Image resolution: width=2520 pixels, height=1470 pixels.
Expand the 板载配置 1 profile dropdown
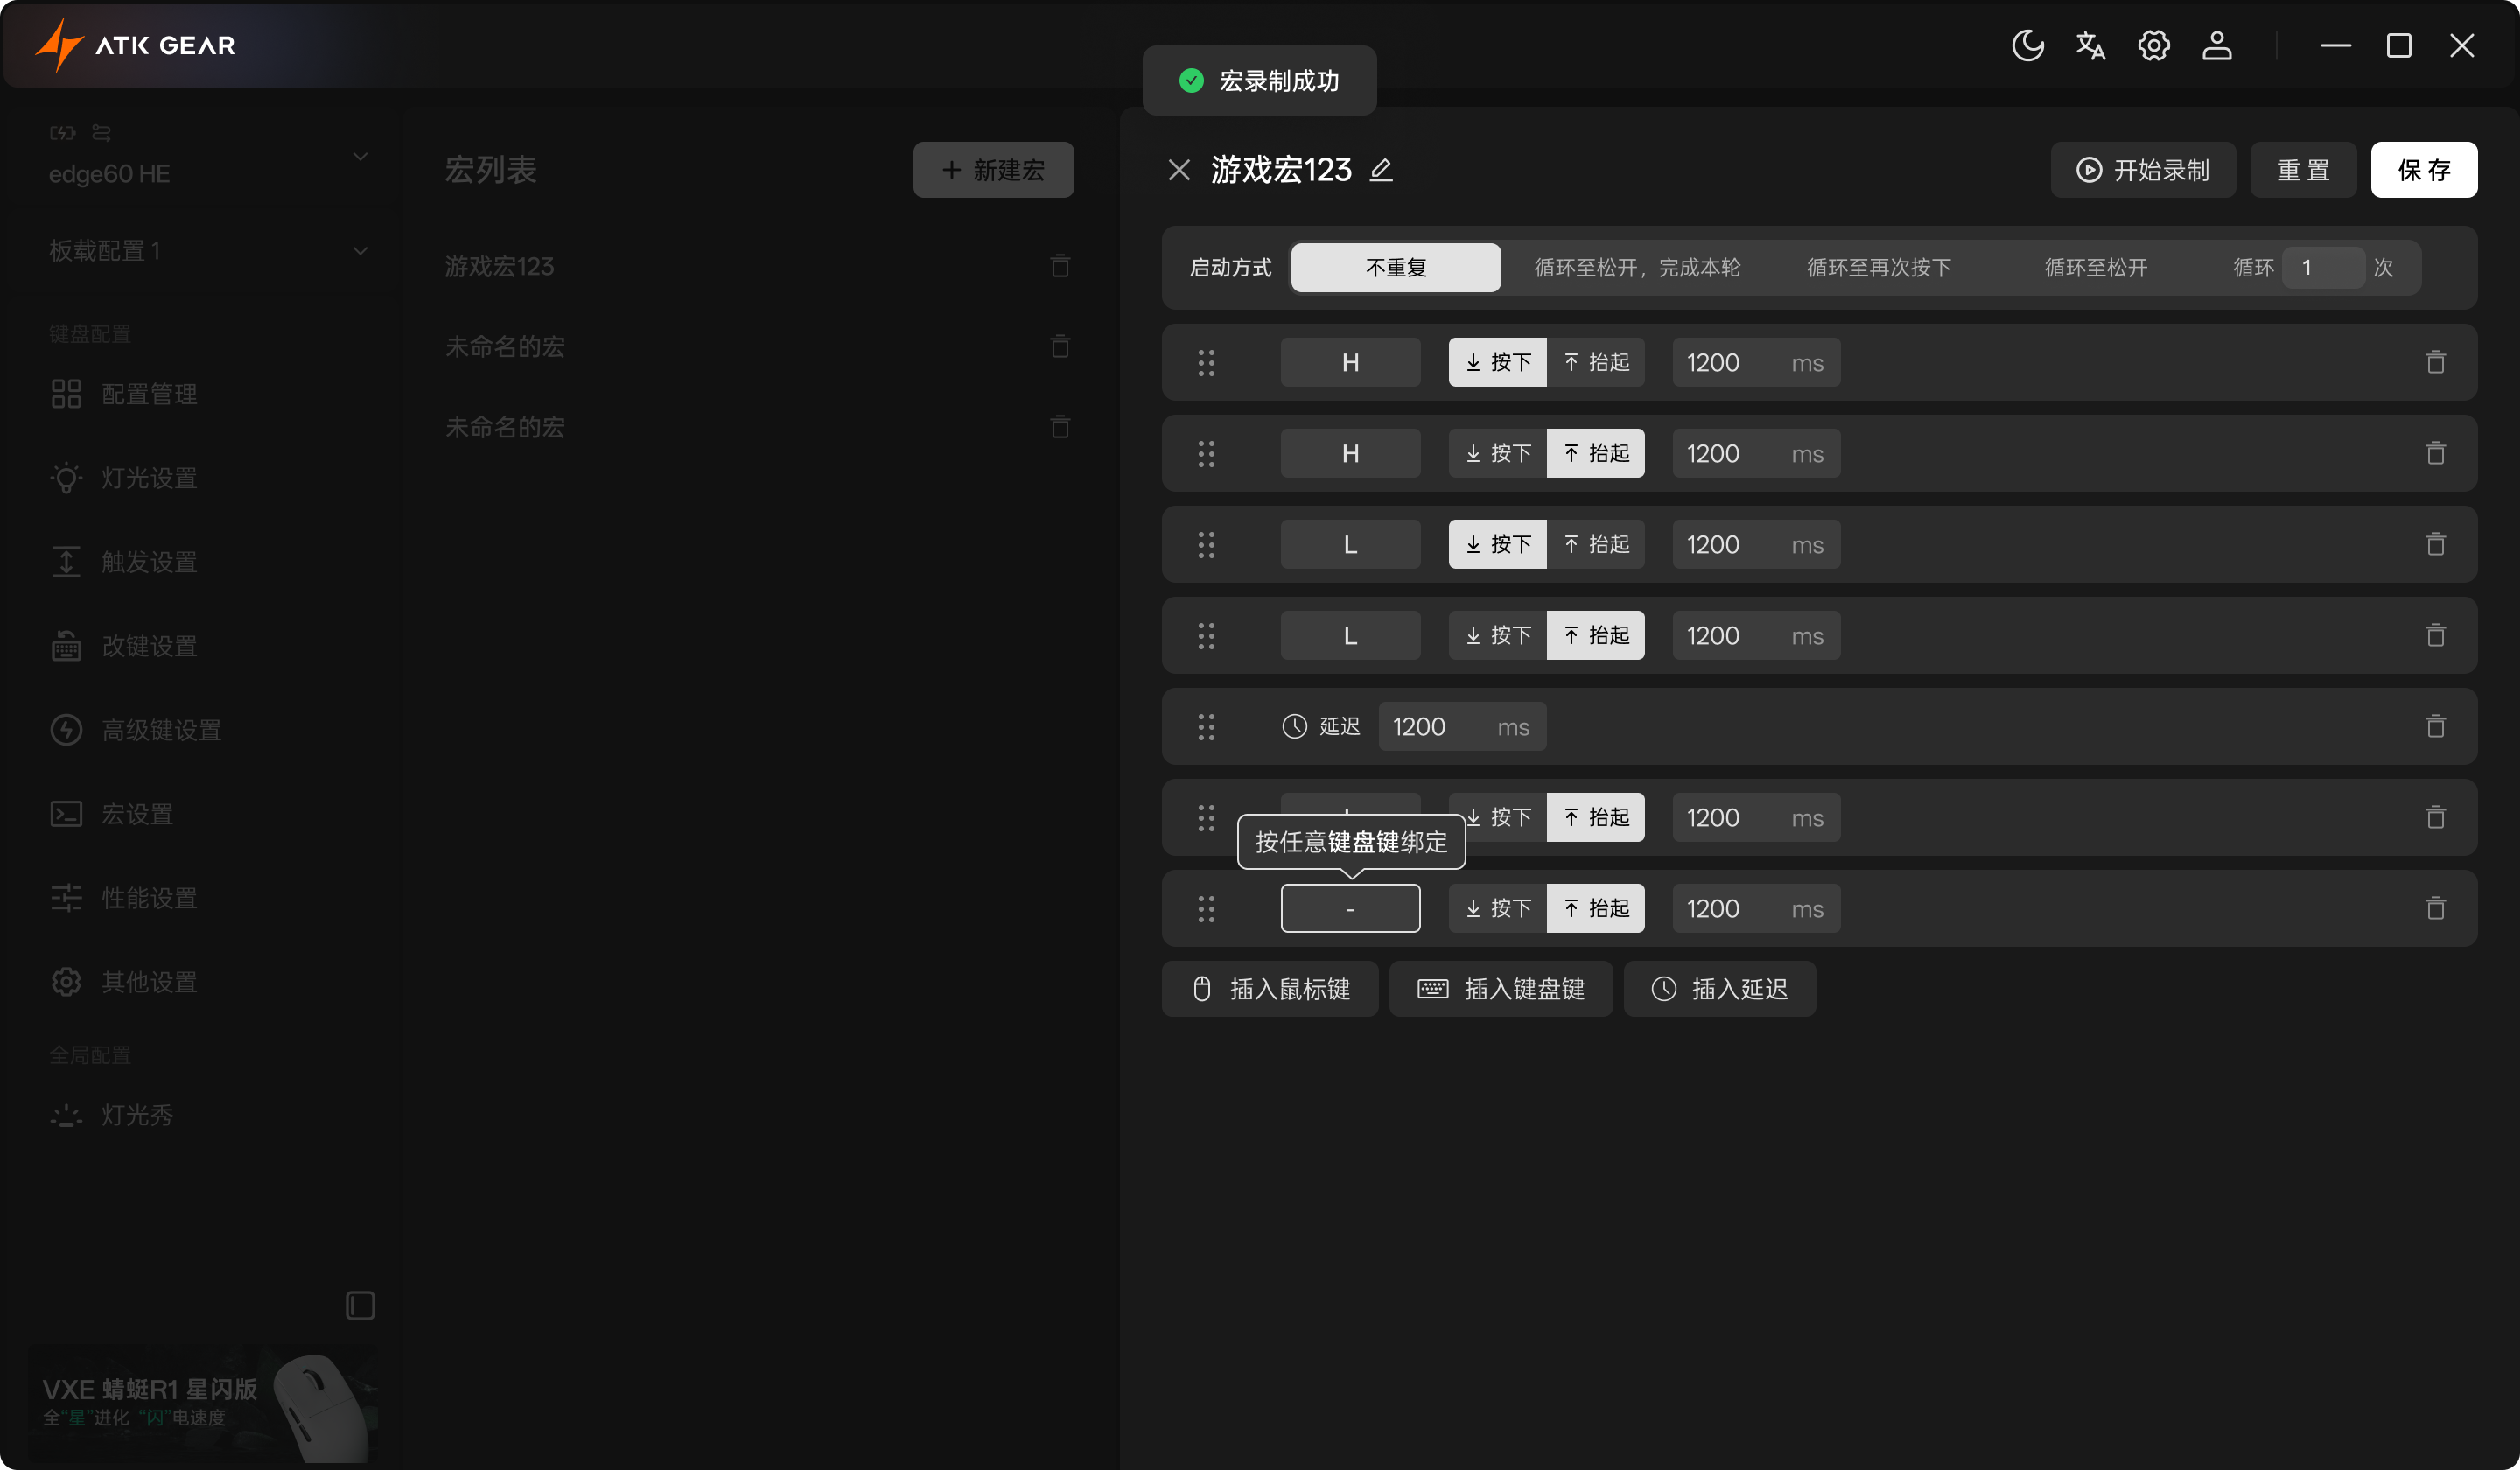point(360,250)
